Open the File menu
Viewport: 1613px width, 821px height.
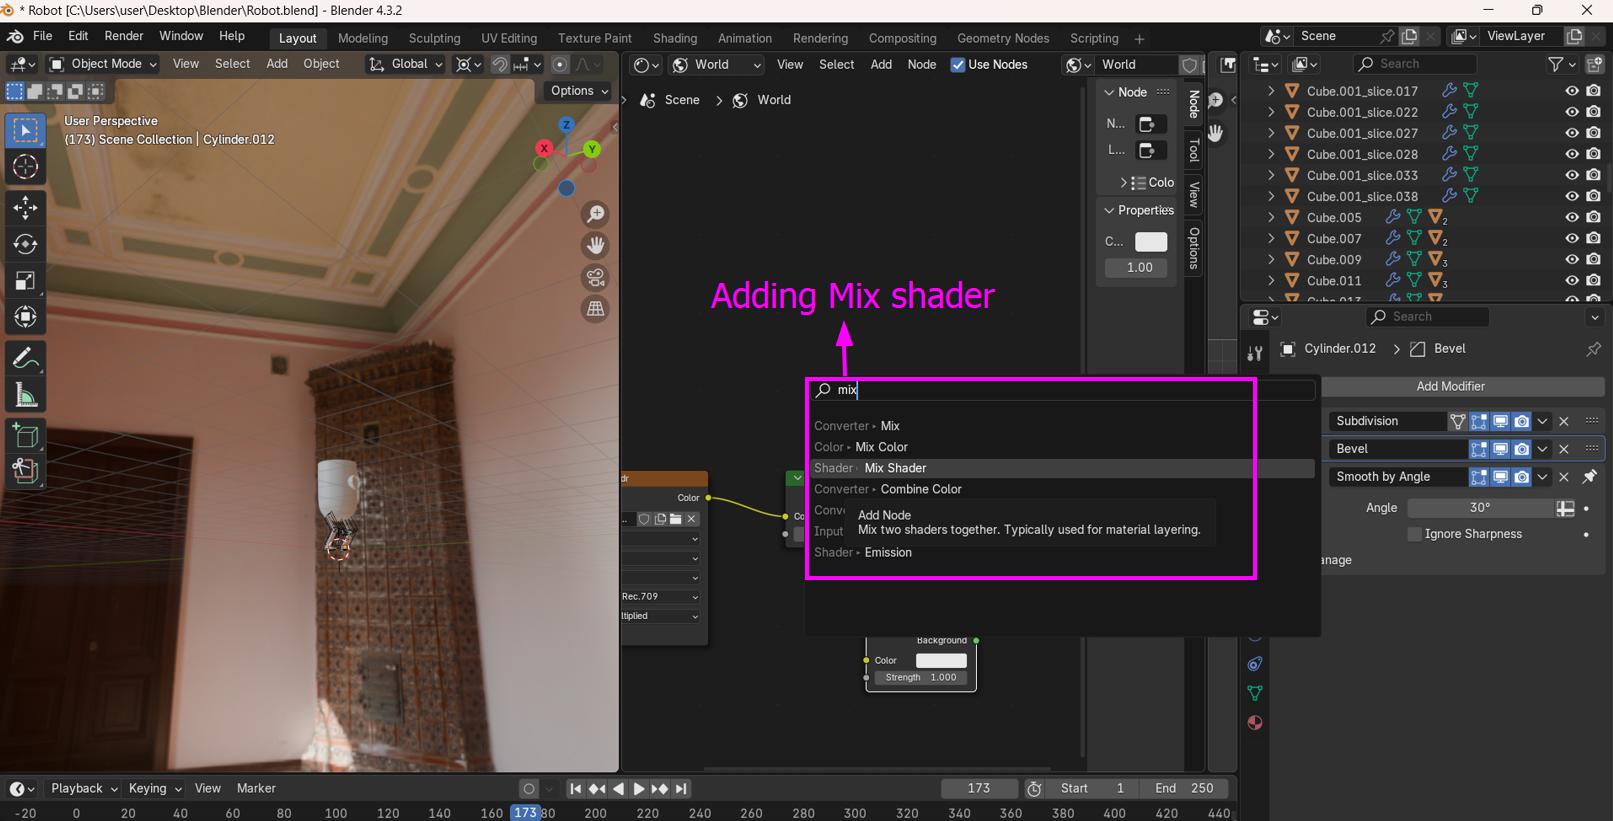point(43,36)
